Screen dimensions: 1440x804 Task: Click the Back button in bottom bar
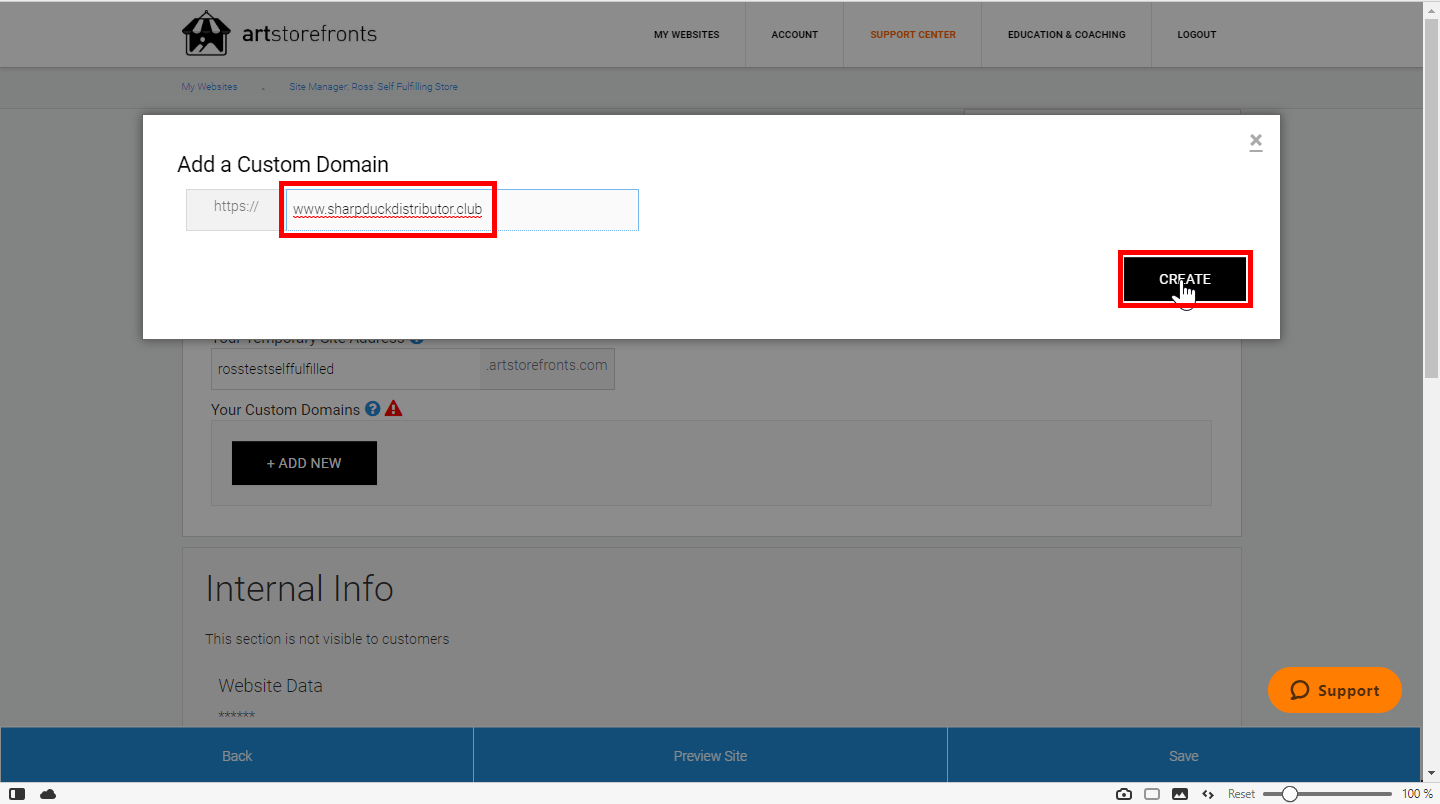237,755
